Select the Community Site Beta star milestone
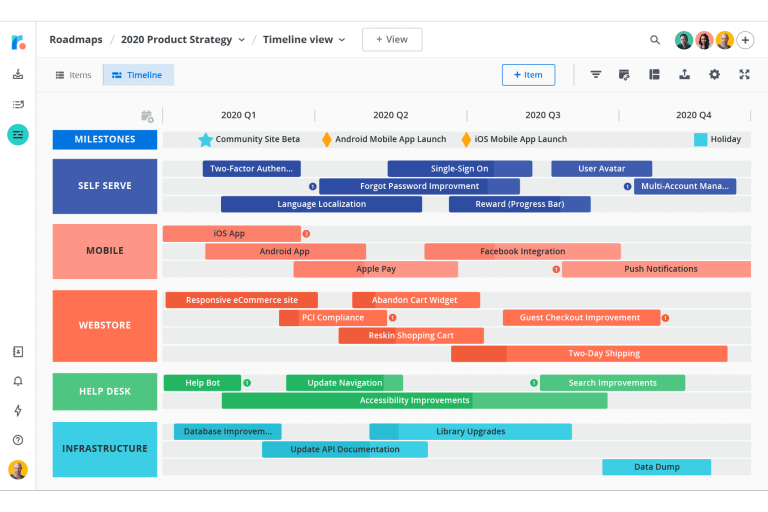Screen dimensions: 768x512 tap(206, 140)
